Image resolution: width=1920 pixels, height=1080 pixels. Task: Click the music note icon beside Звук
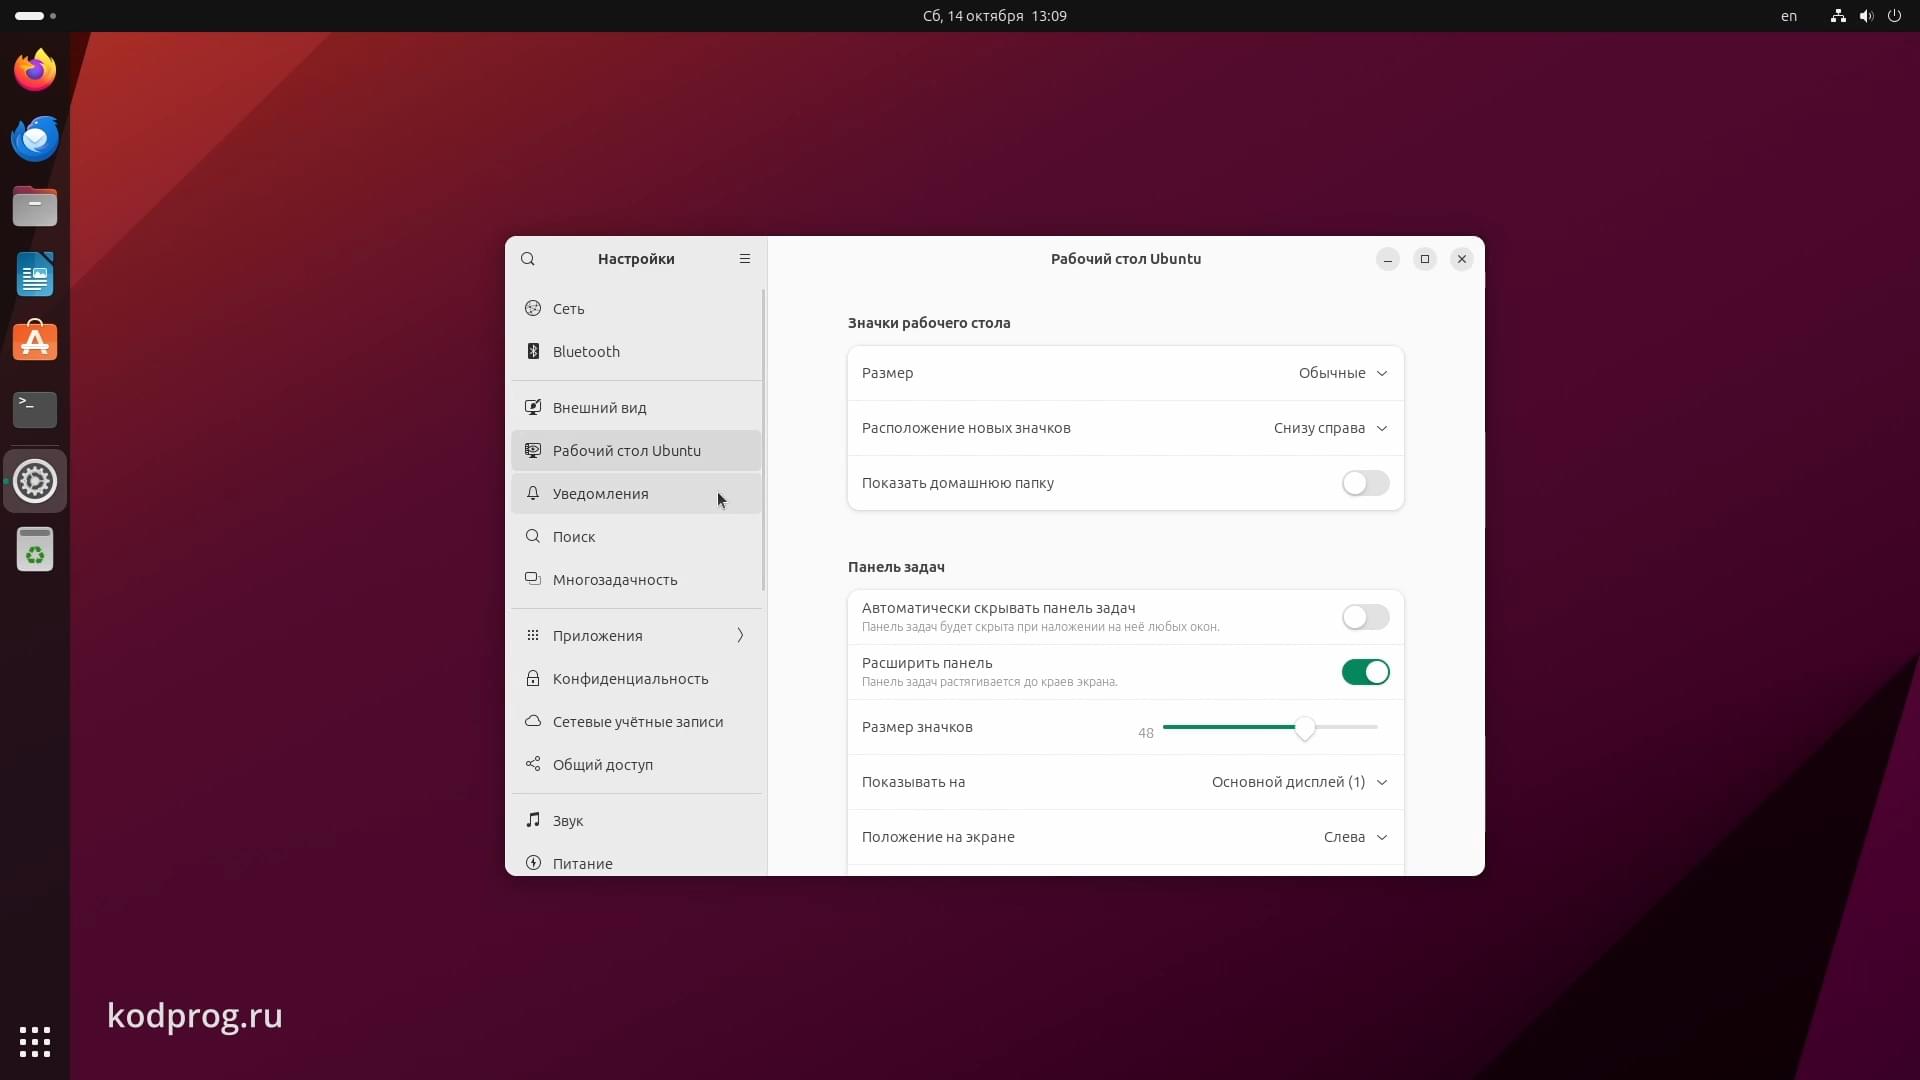(x=533, y=820)
